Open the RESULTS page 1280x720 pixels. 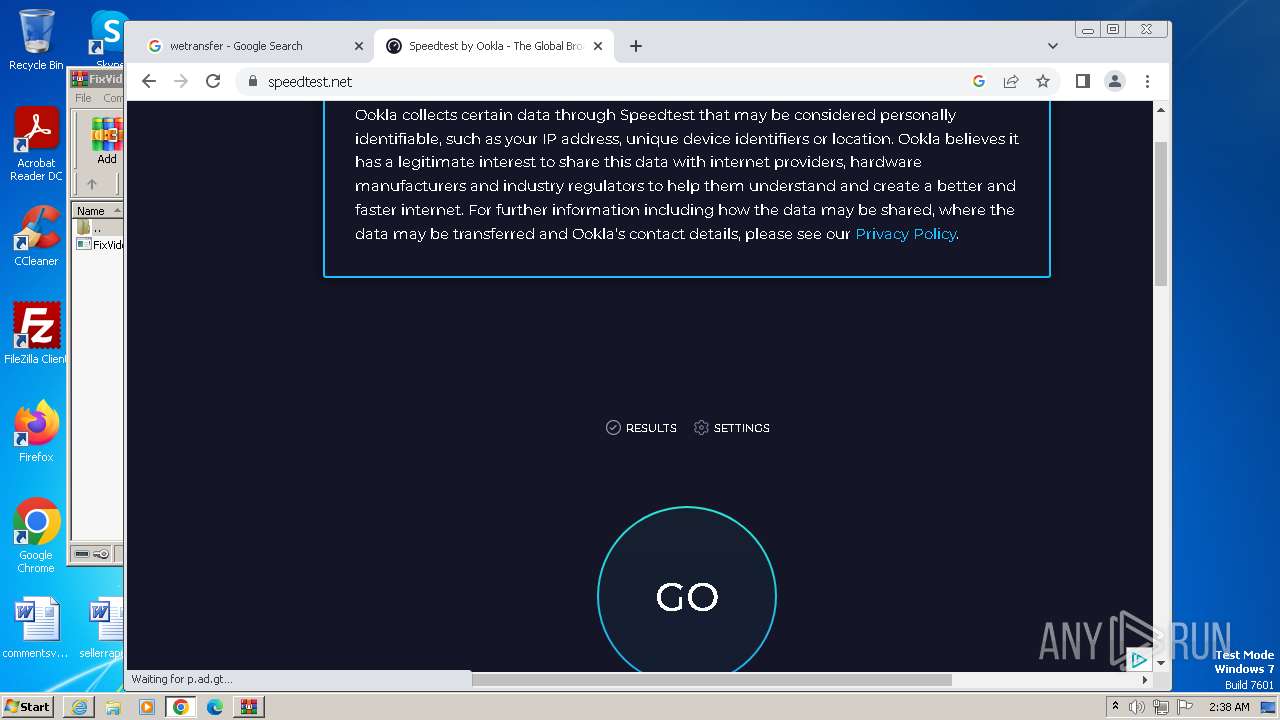click(641, 428)
